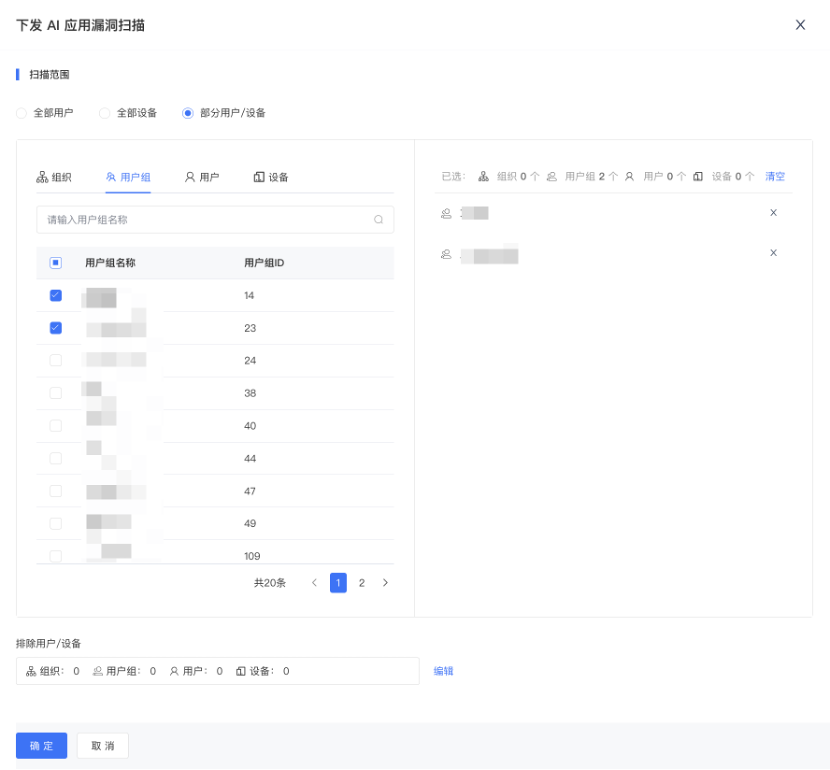830x770 pixels.
Task: Click the 组织 icon in the exclusion box
Action: coord(31,672)
